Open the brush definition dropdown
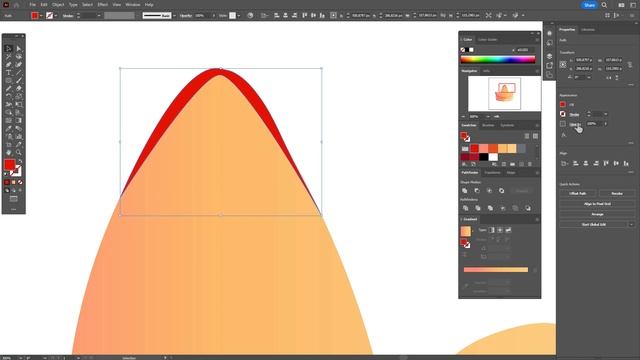The height and width of the screenshot is (360, 640). [x=174, y=16]
